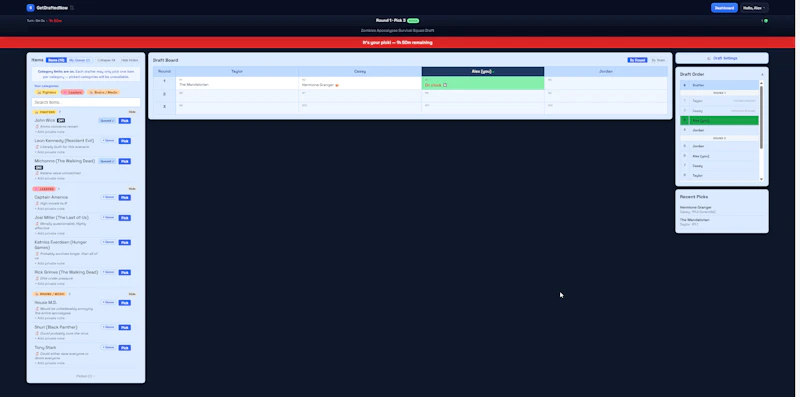Click the note icon under Shuri
Screen dimensions: 800x397
click(37, 333)
